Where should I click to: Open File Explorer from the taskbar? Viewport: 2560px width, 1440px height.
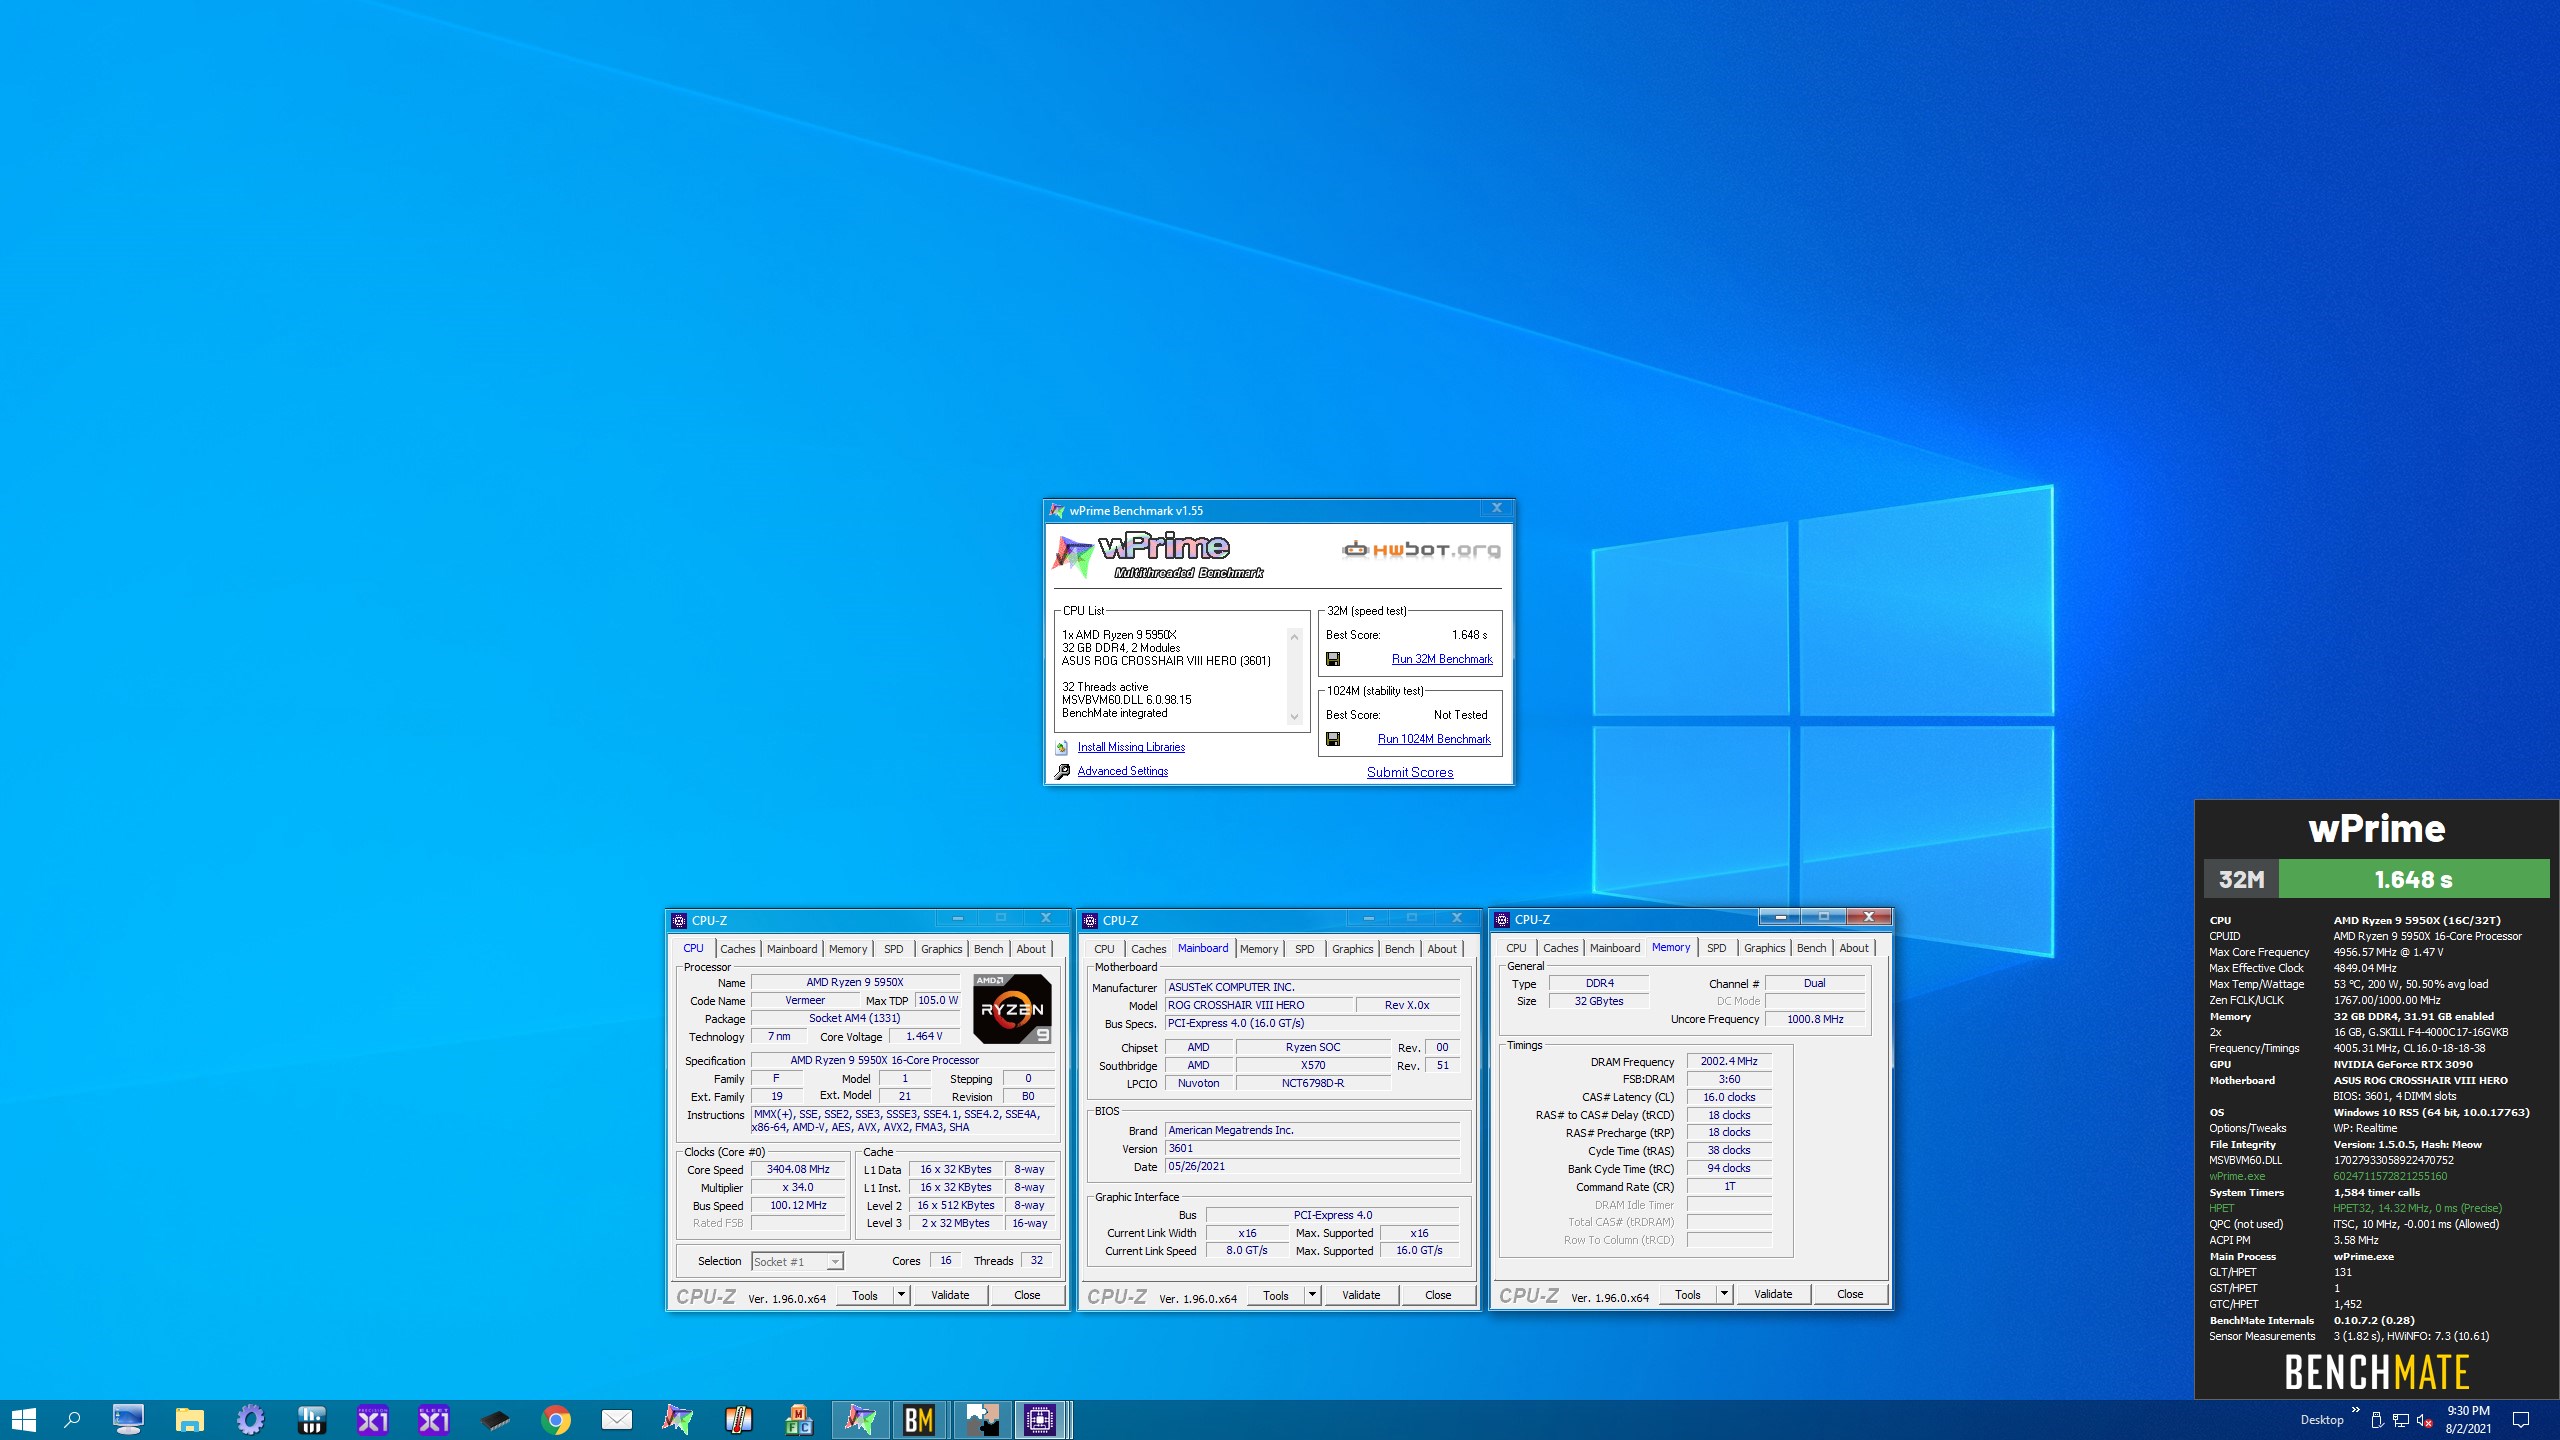[189, 1419]
